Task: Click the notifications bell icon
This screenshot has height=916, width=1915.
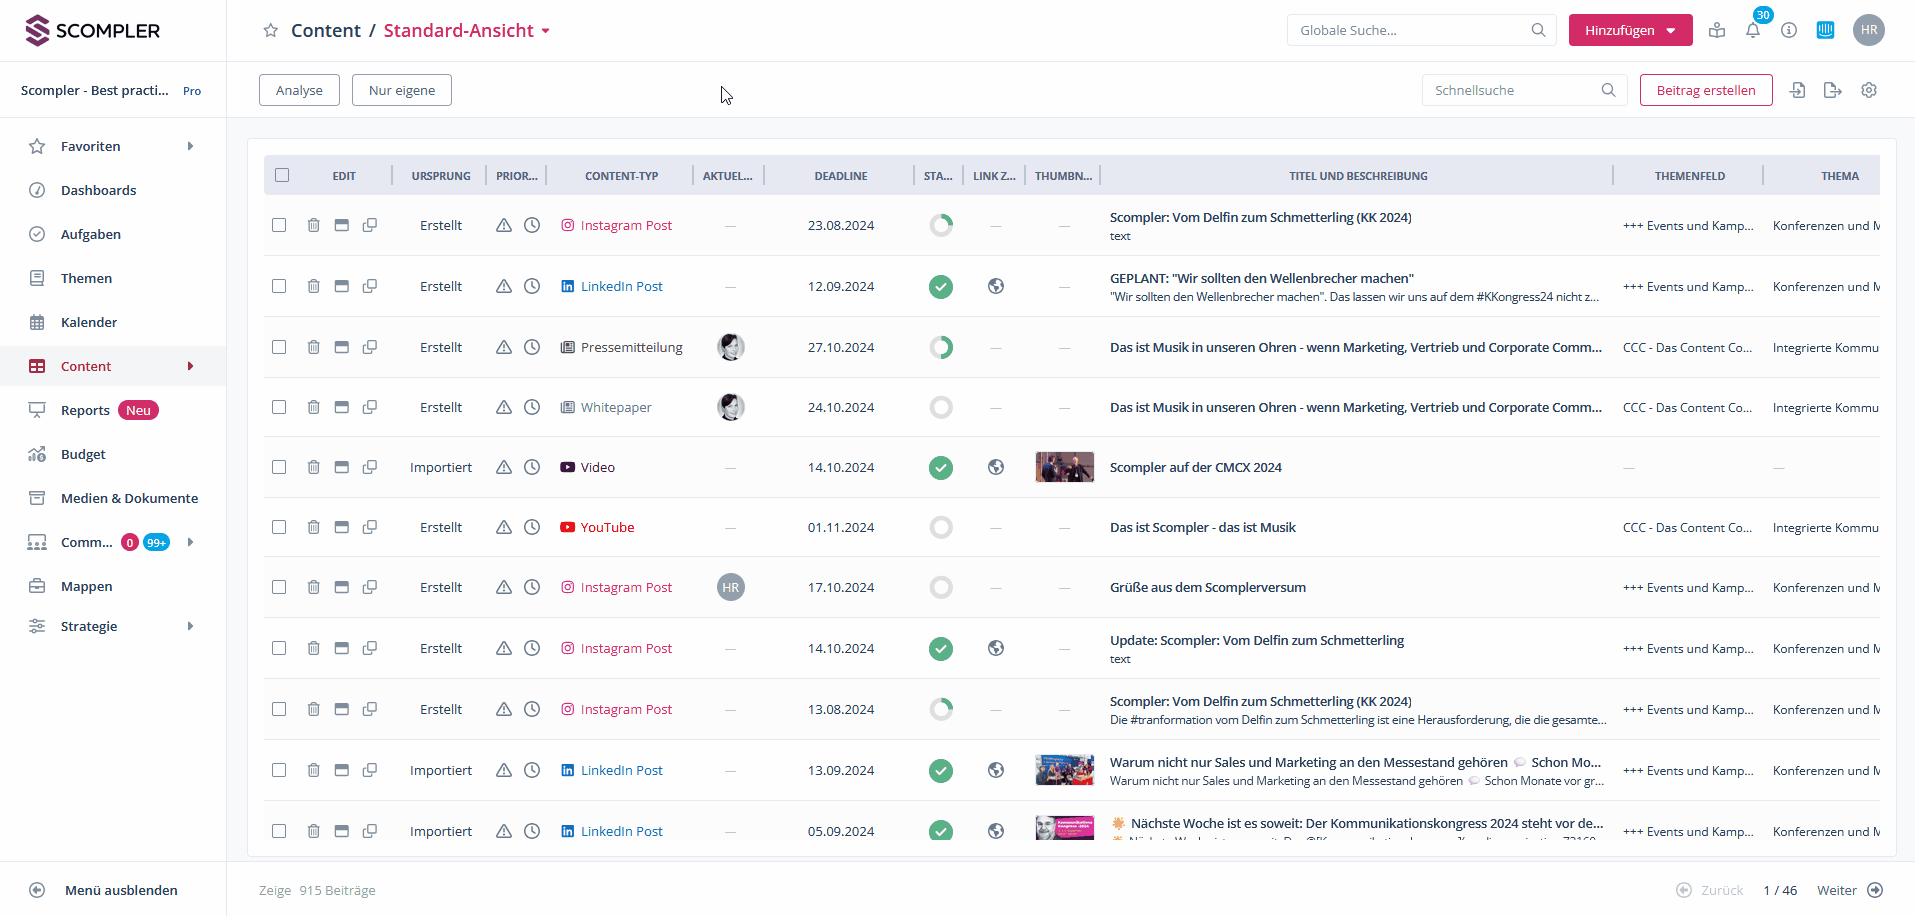Action: 1752,31
